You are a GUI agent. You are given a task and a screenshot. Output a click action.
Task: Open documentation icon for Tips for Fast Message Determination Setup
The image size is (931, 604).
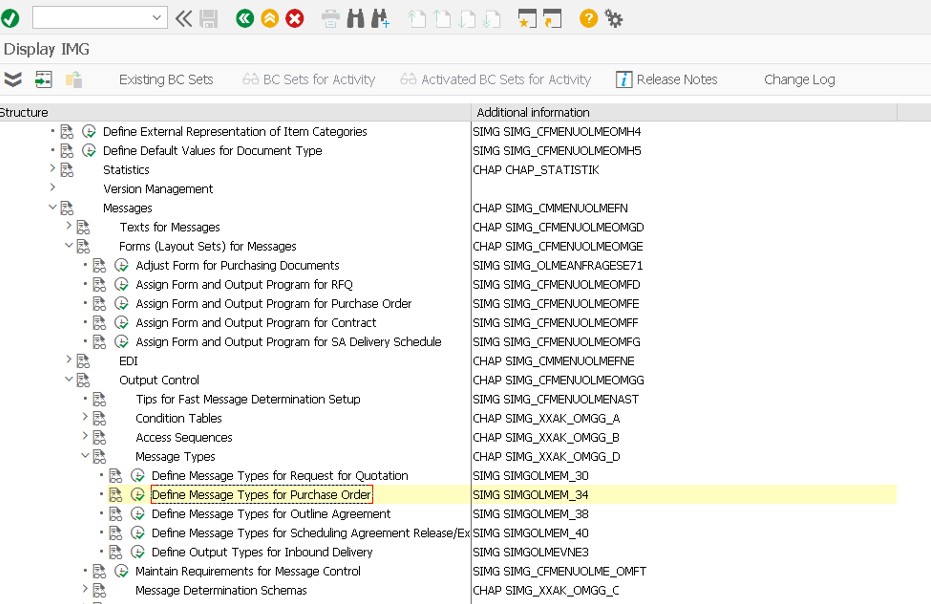[100, 399]
